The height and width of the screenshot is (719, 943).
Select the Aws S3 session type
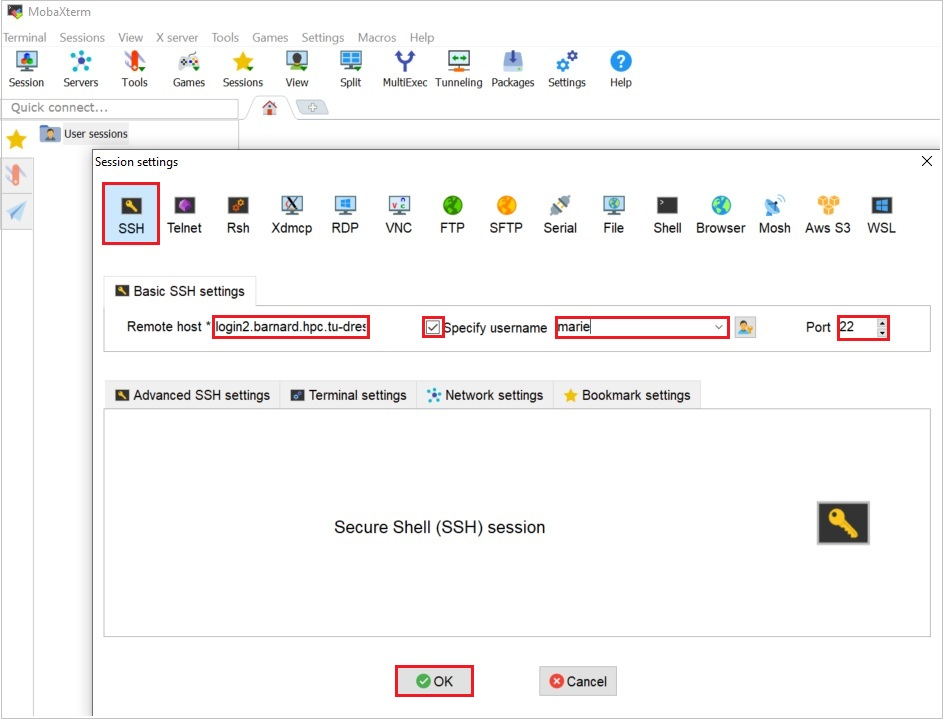[x=828, y=214]
